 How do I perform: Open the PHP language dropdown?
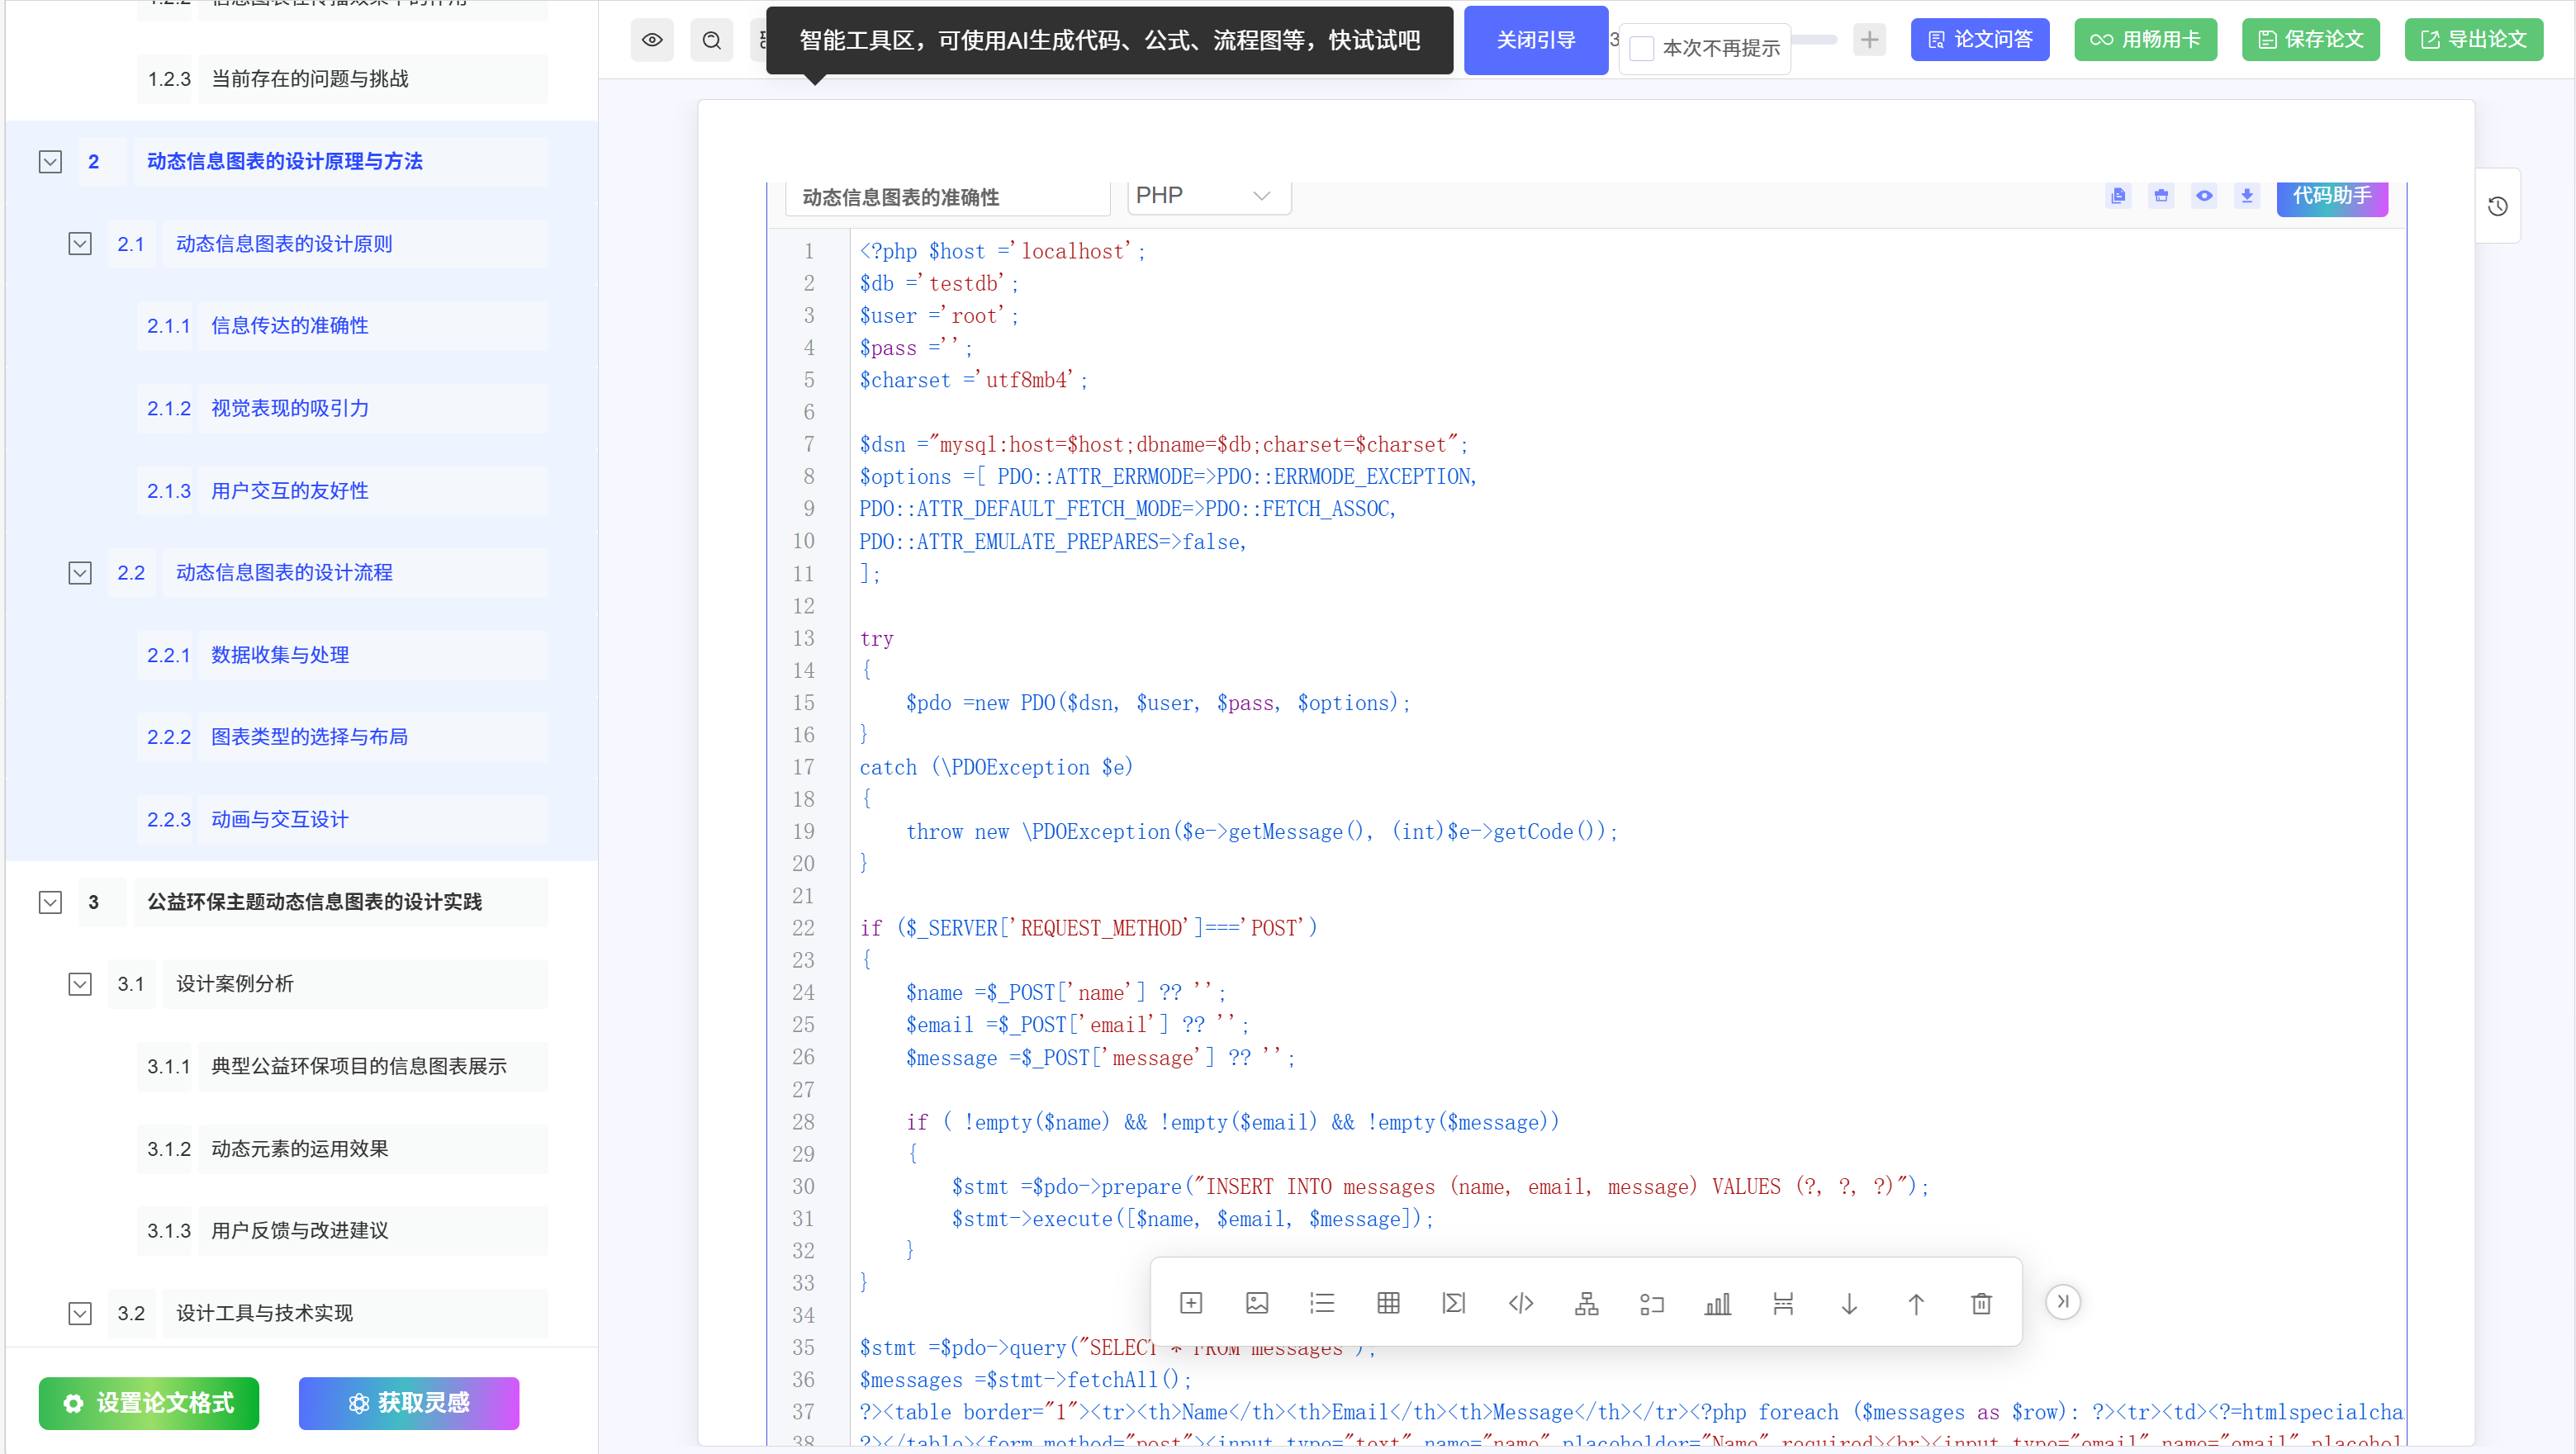[x=1208, y=196]
